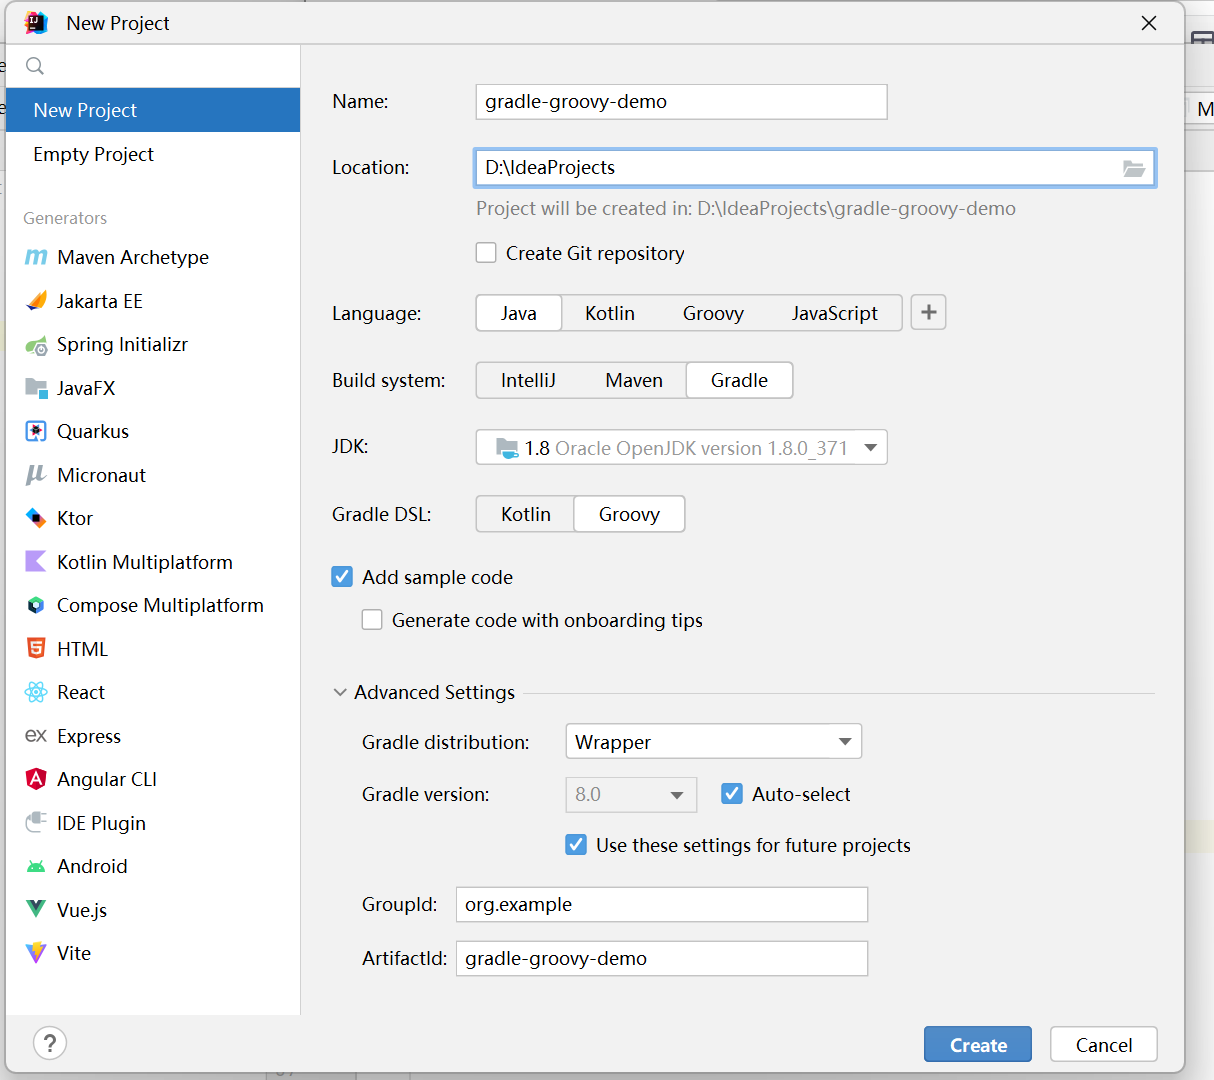The width and height of the screenshot is (1214, 1080).
Task: Add another language with plus button
Action: pyautogui.click(x=928, y=313)
